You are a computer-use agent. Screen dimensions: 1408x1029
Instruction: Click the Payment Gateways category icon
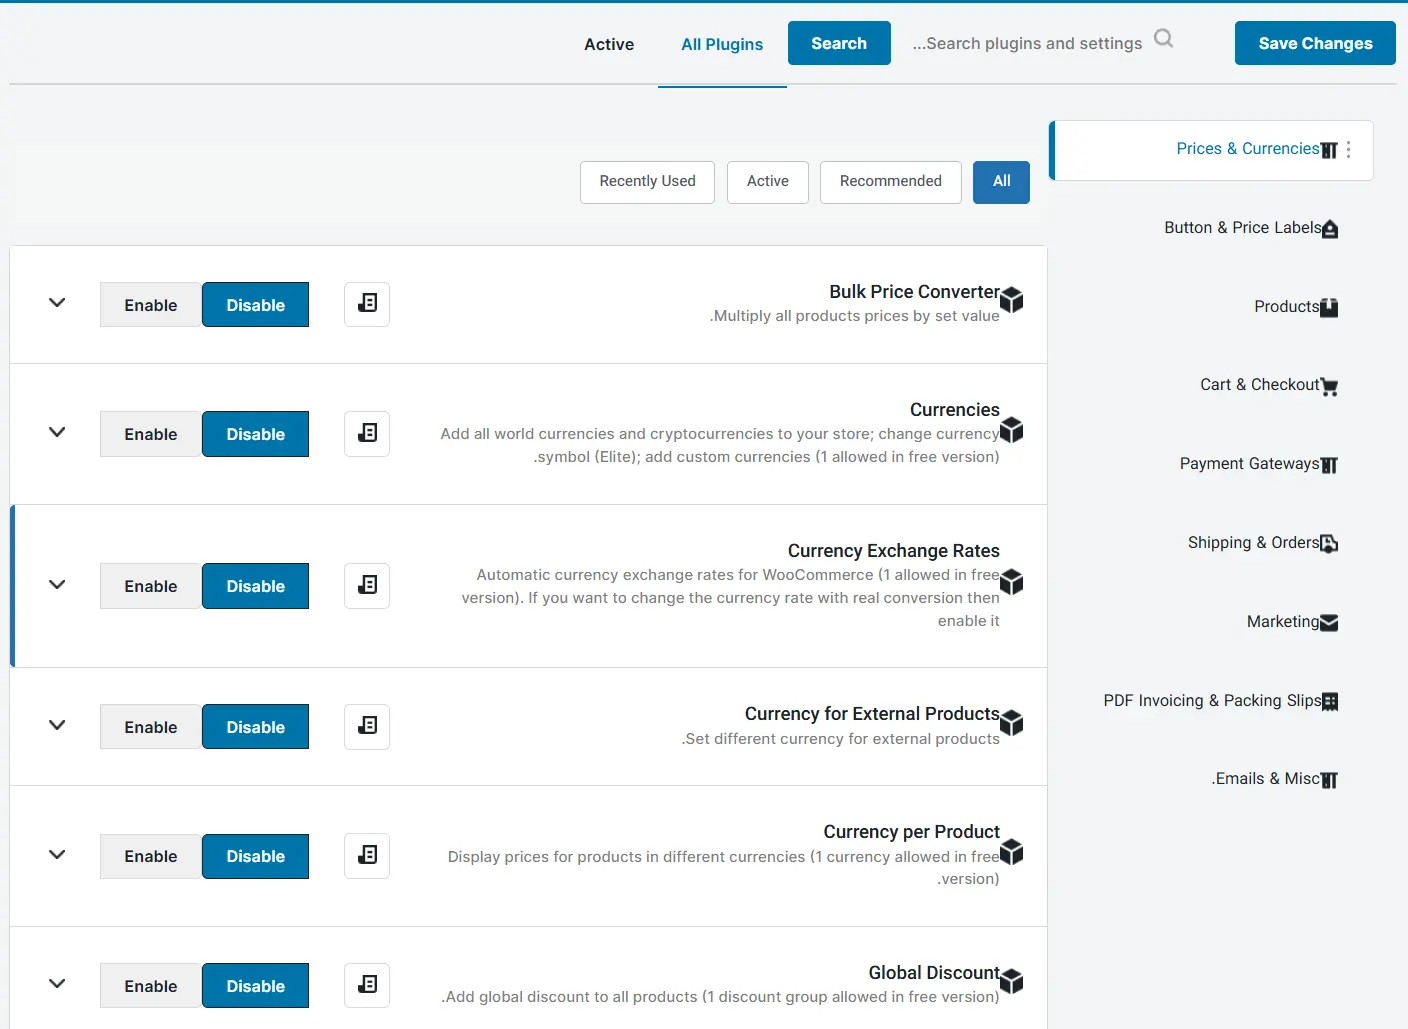[1329, 465]
